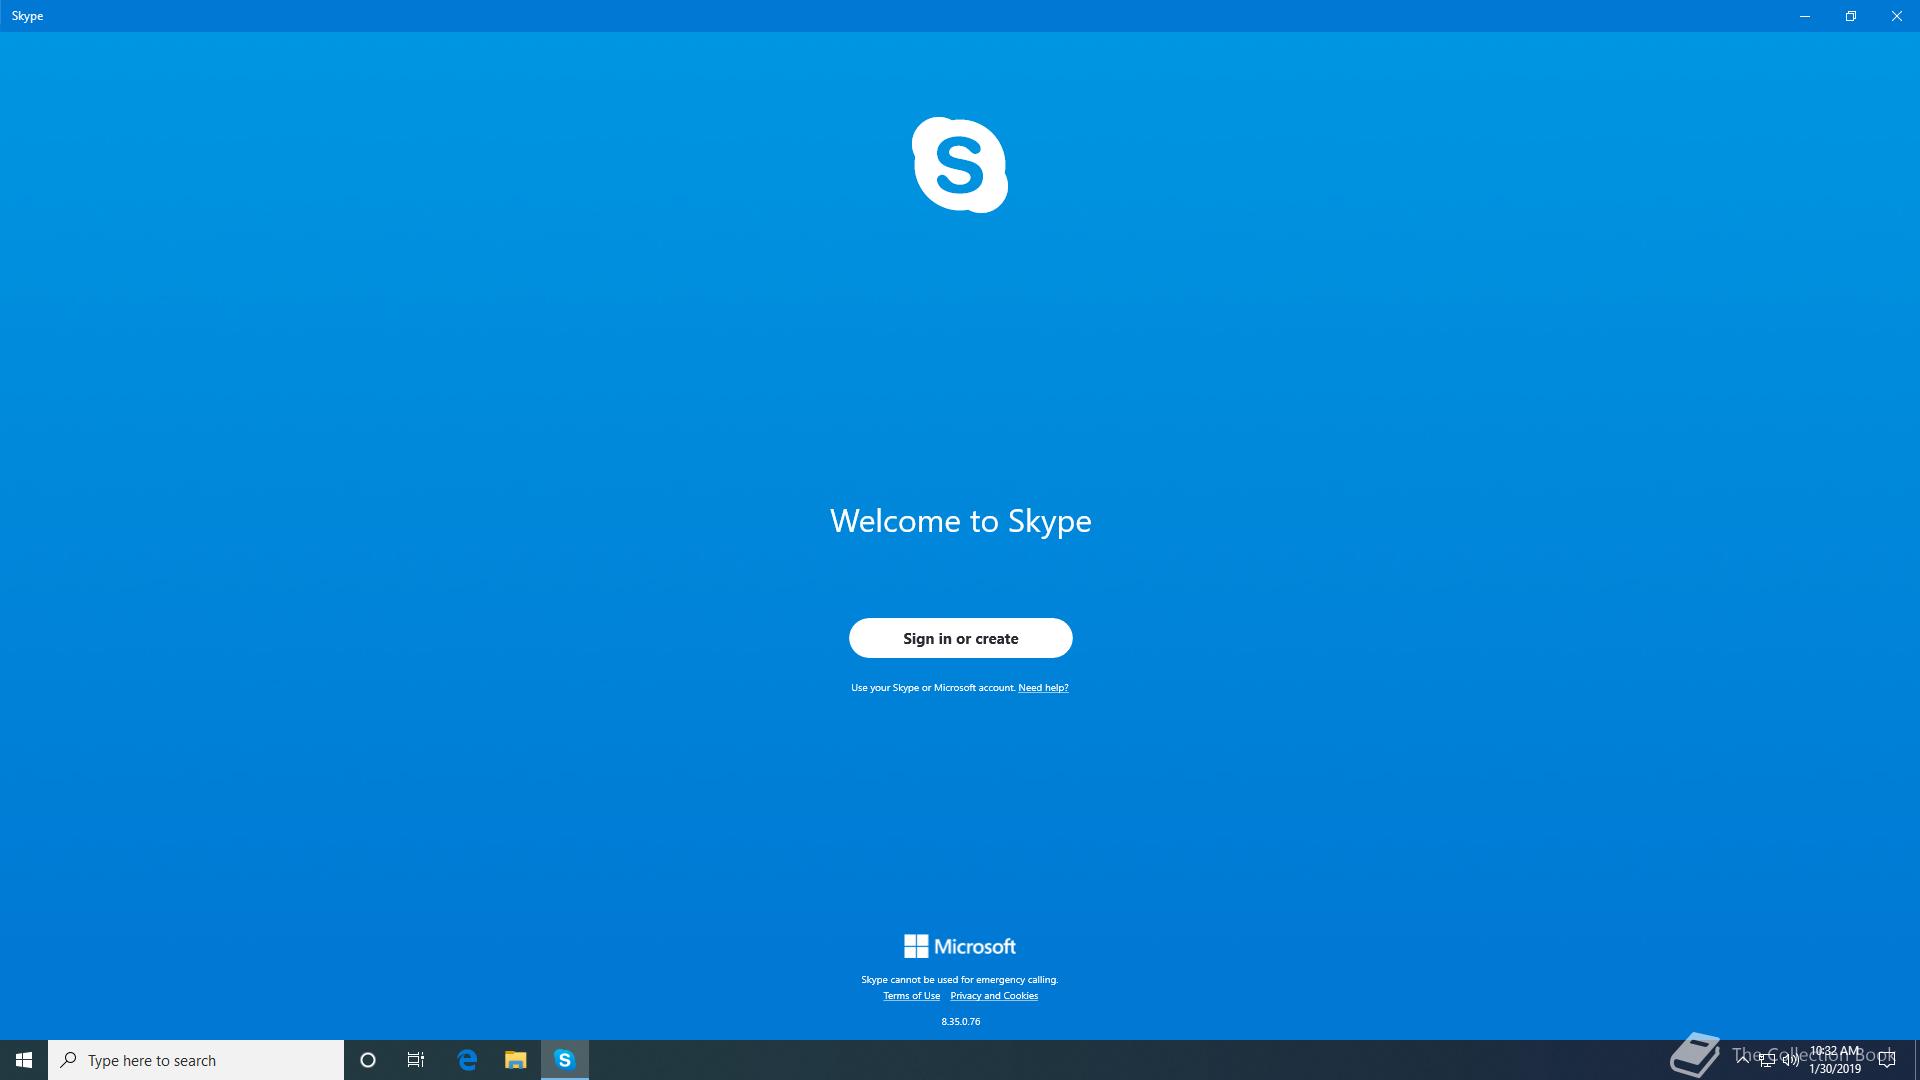The image size is (1920, 1080).
Task: Open the Terms of Use link
Action: (x=911, y=996)
